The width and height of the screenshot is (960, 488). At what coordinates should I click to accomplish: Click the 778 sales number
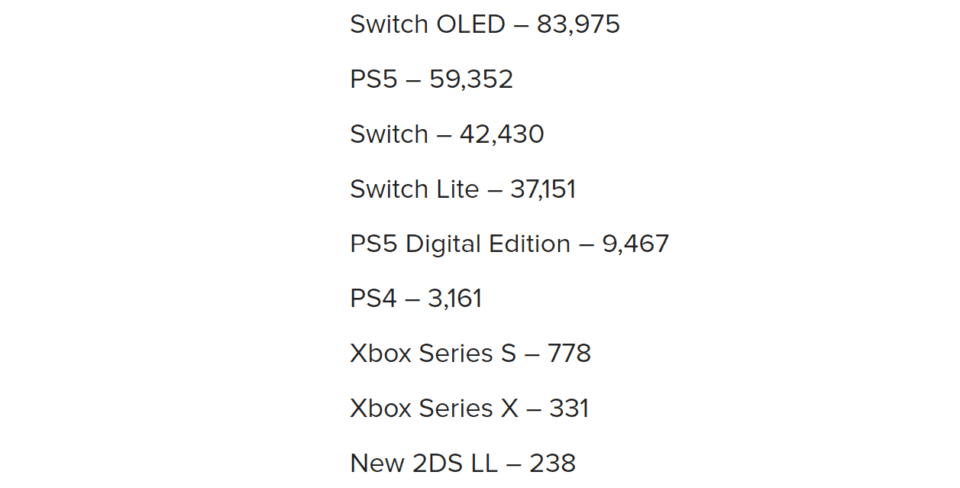coord(569,354)
